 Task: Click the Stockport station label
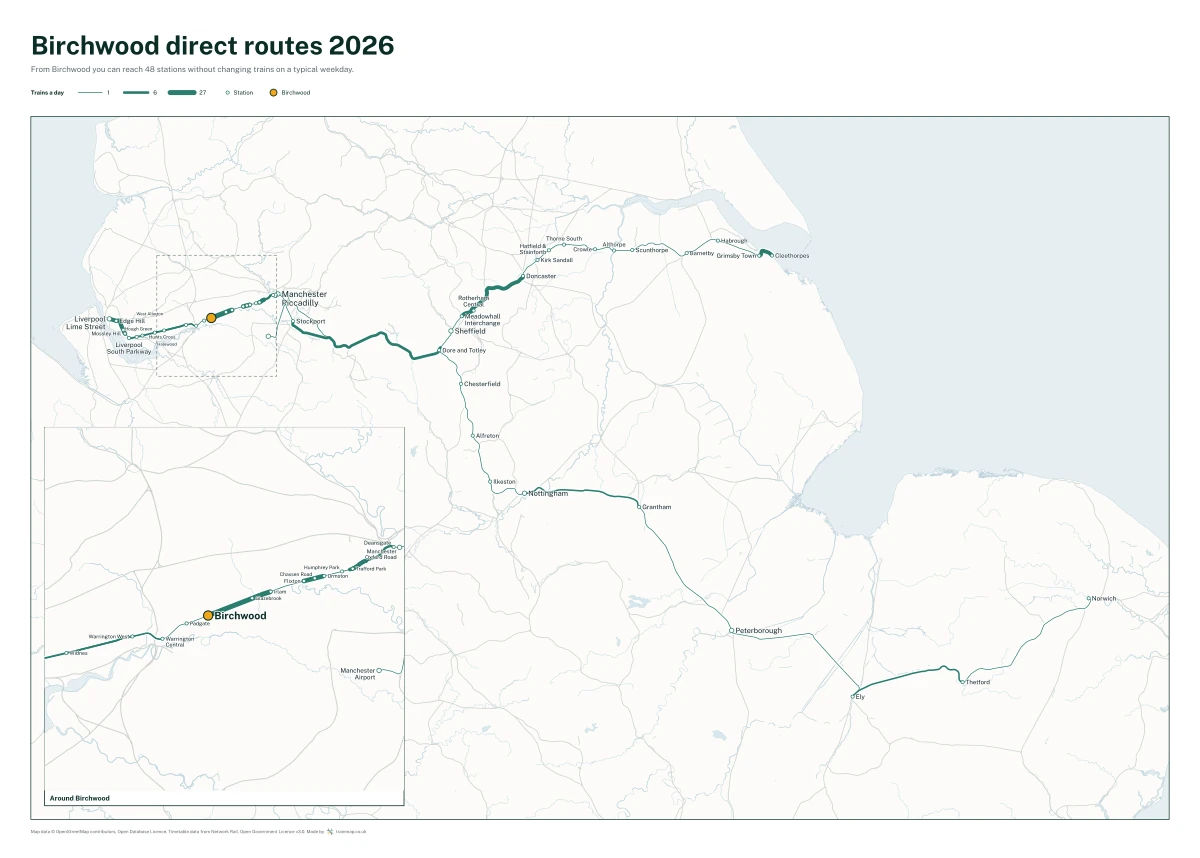[311, 322]
